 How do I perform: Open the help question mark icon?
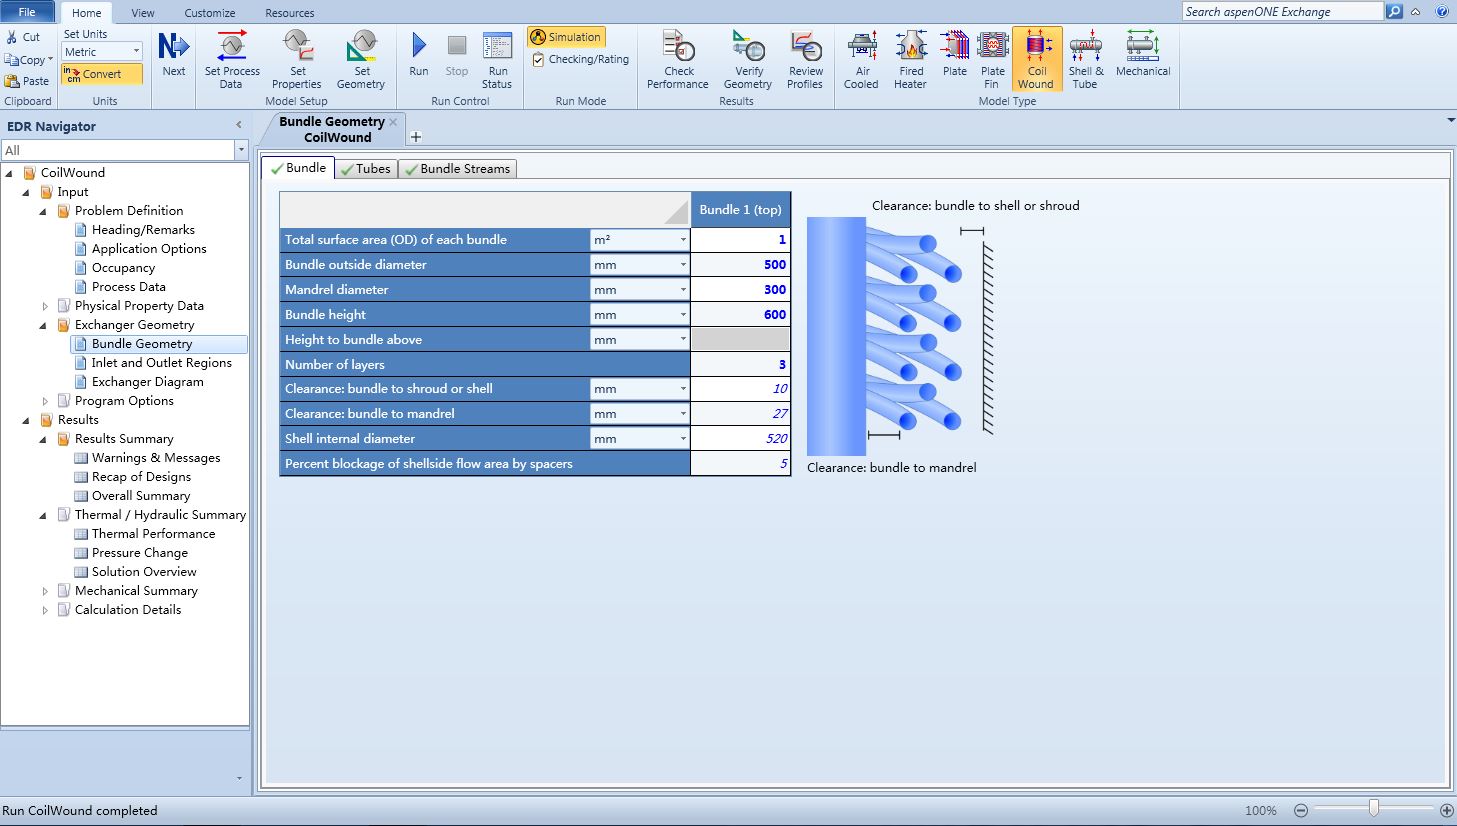(x=1442, y=12)
